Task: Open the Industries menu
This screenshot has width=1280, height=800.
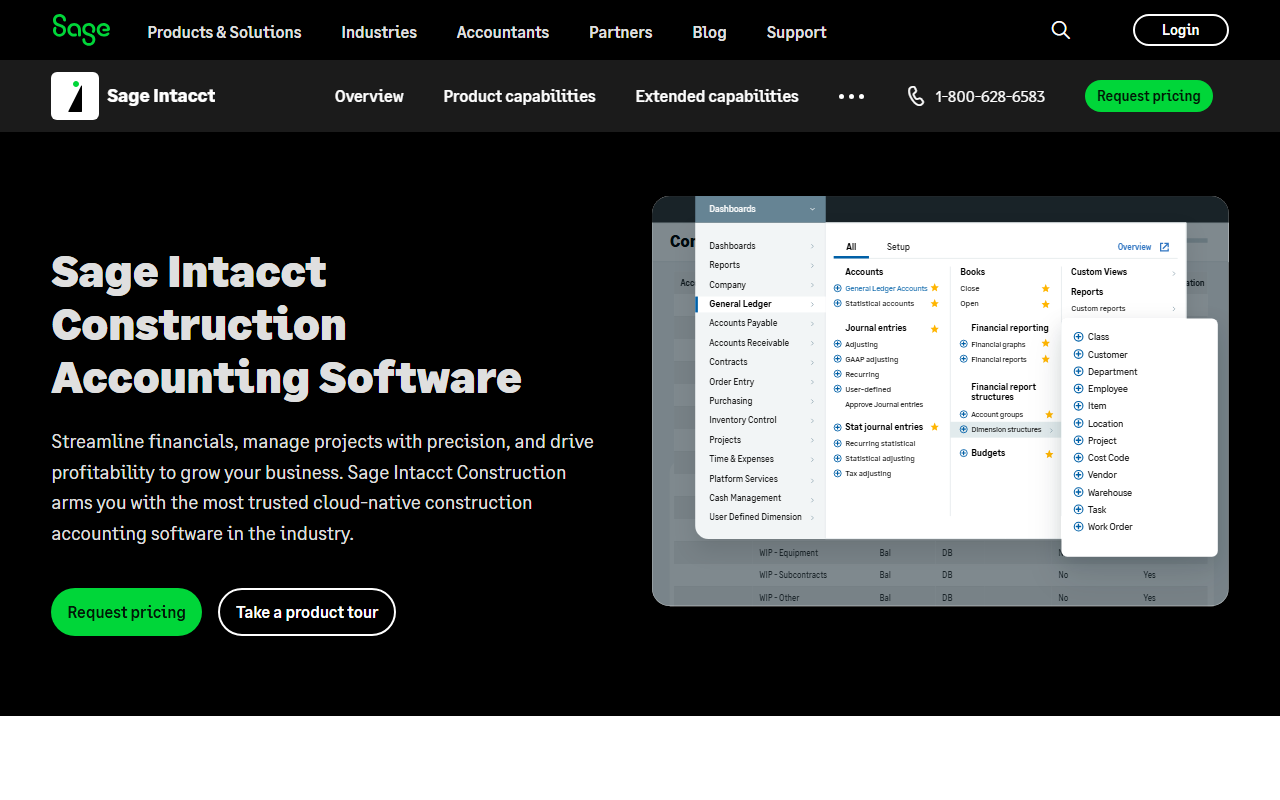Action: 379,32
